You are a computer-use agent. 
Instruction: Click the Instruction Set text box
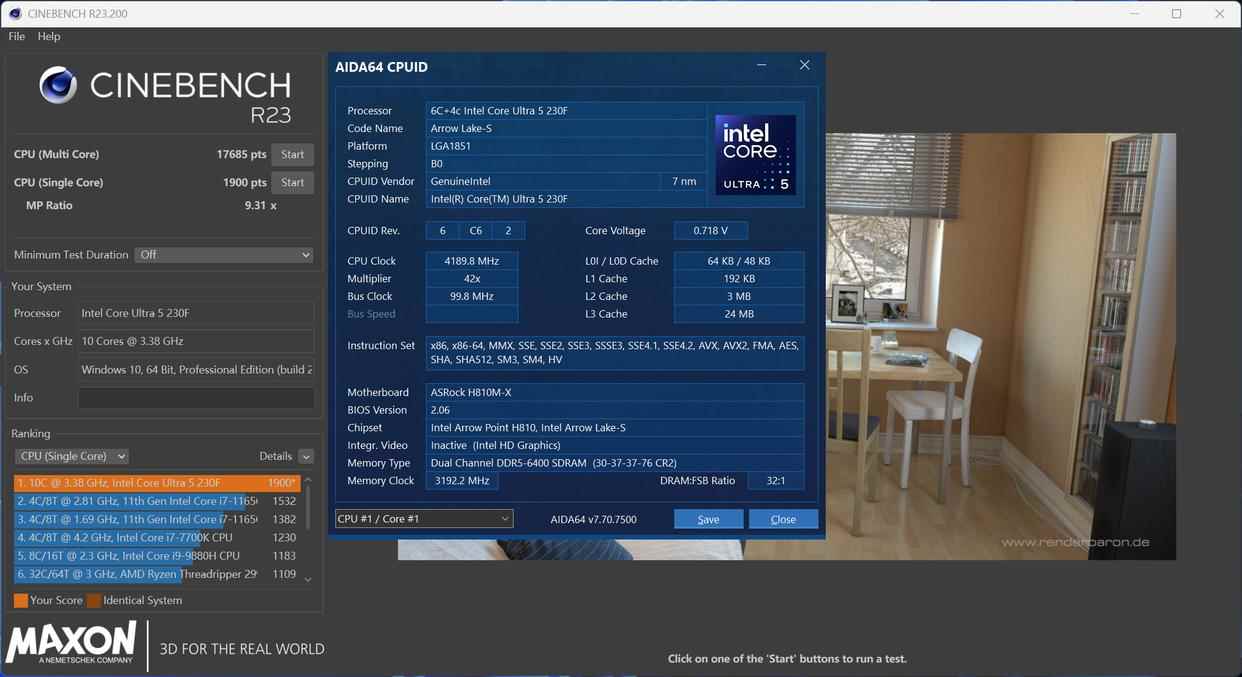pos(615,353)
